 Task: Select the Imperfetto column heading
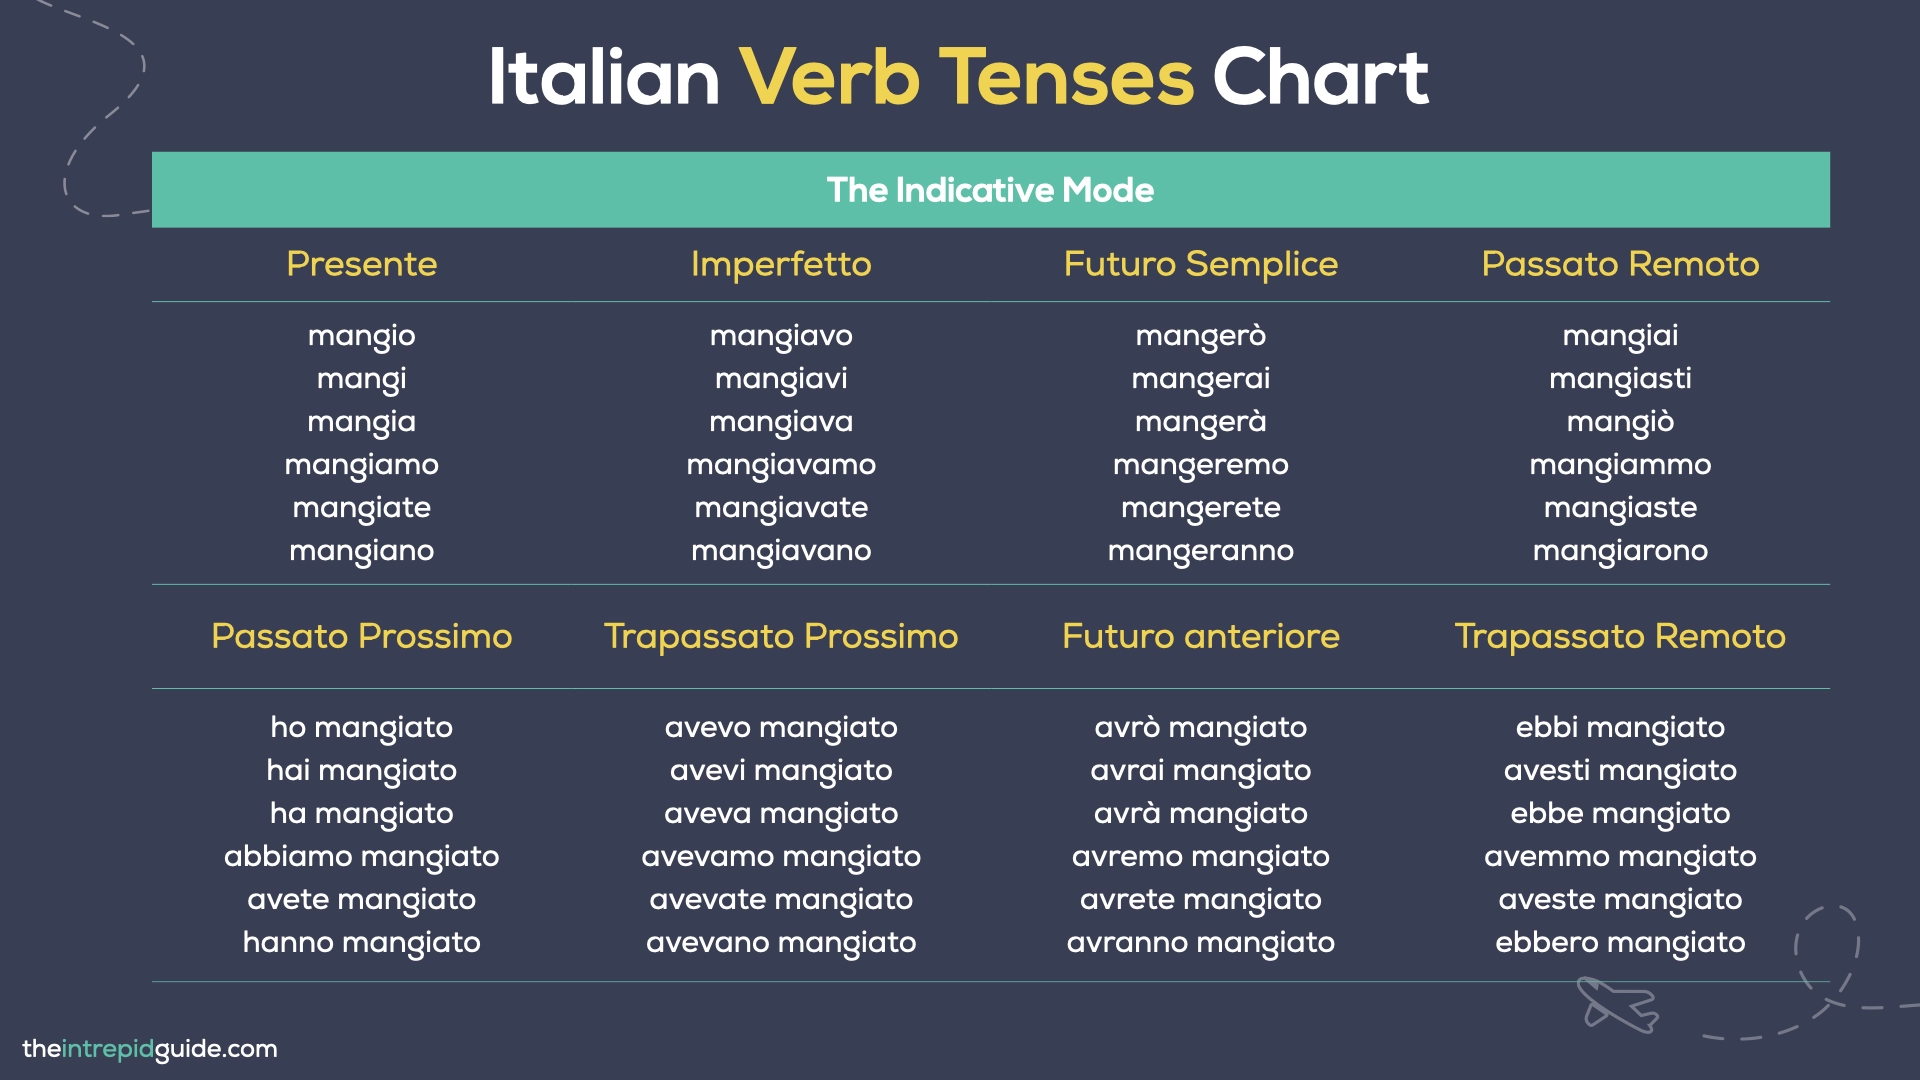(x=781, y=264)
